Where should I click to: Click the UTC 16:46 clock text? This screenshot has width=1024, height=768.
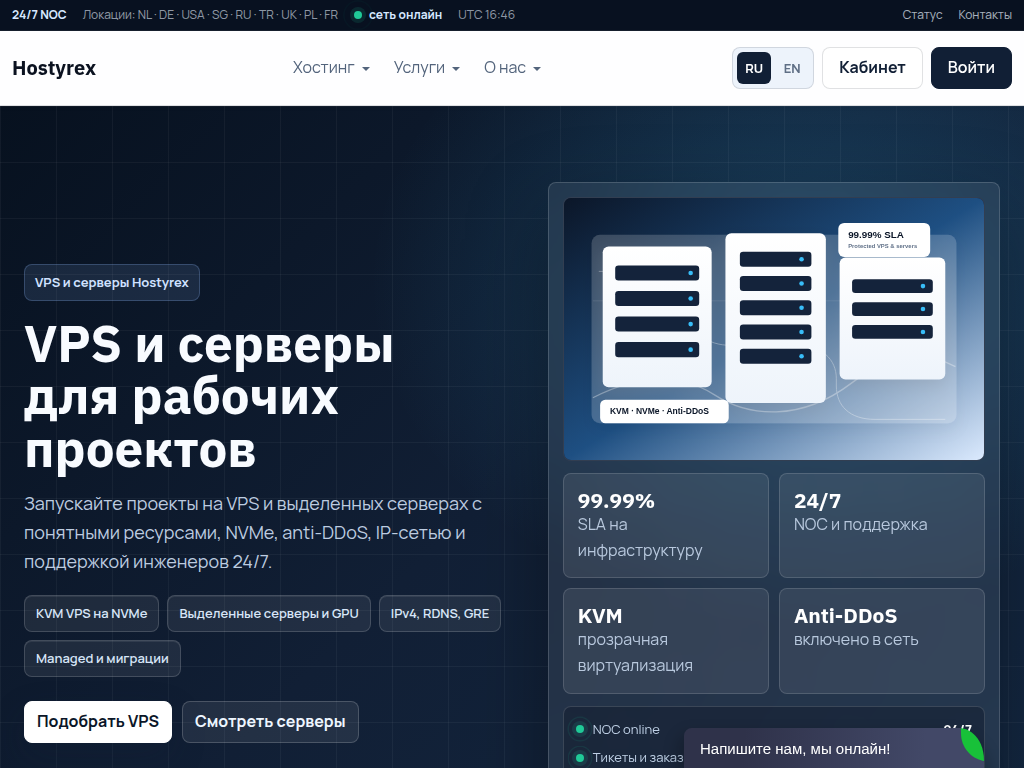click(487, 14)
